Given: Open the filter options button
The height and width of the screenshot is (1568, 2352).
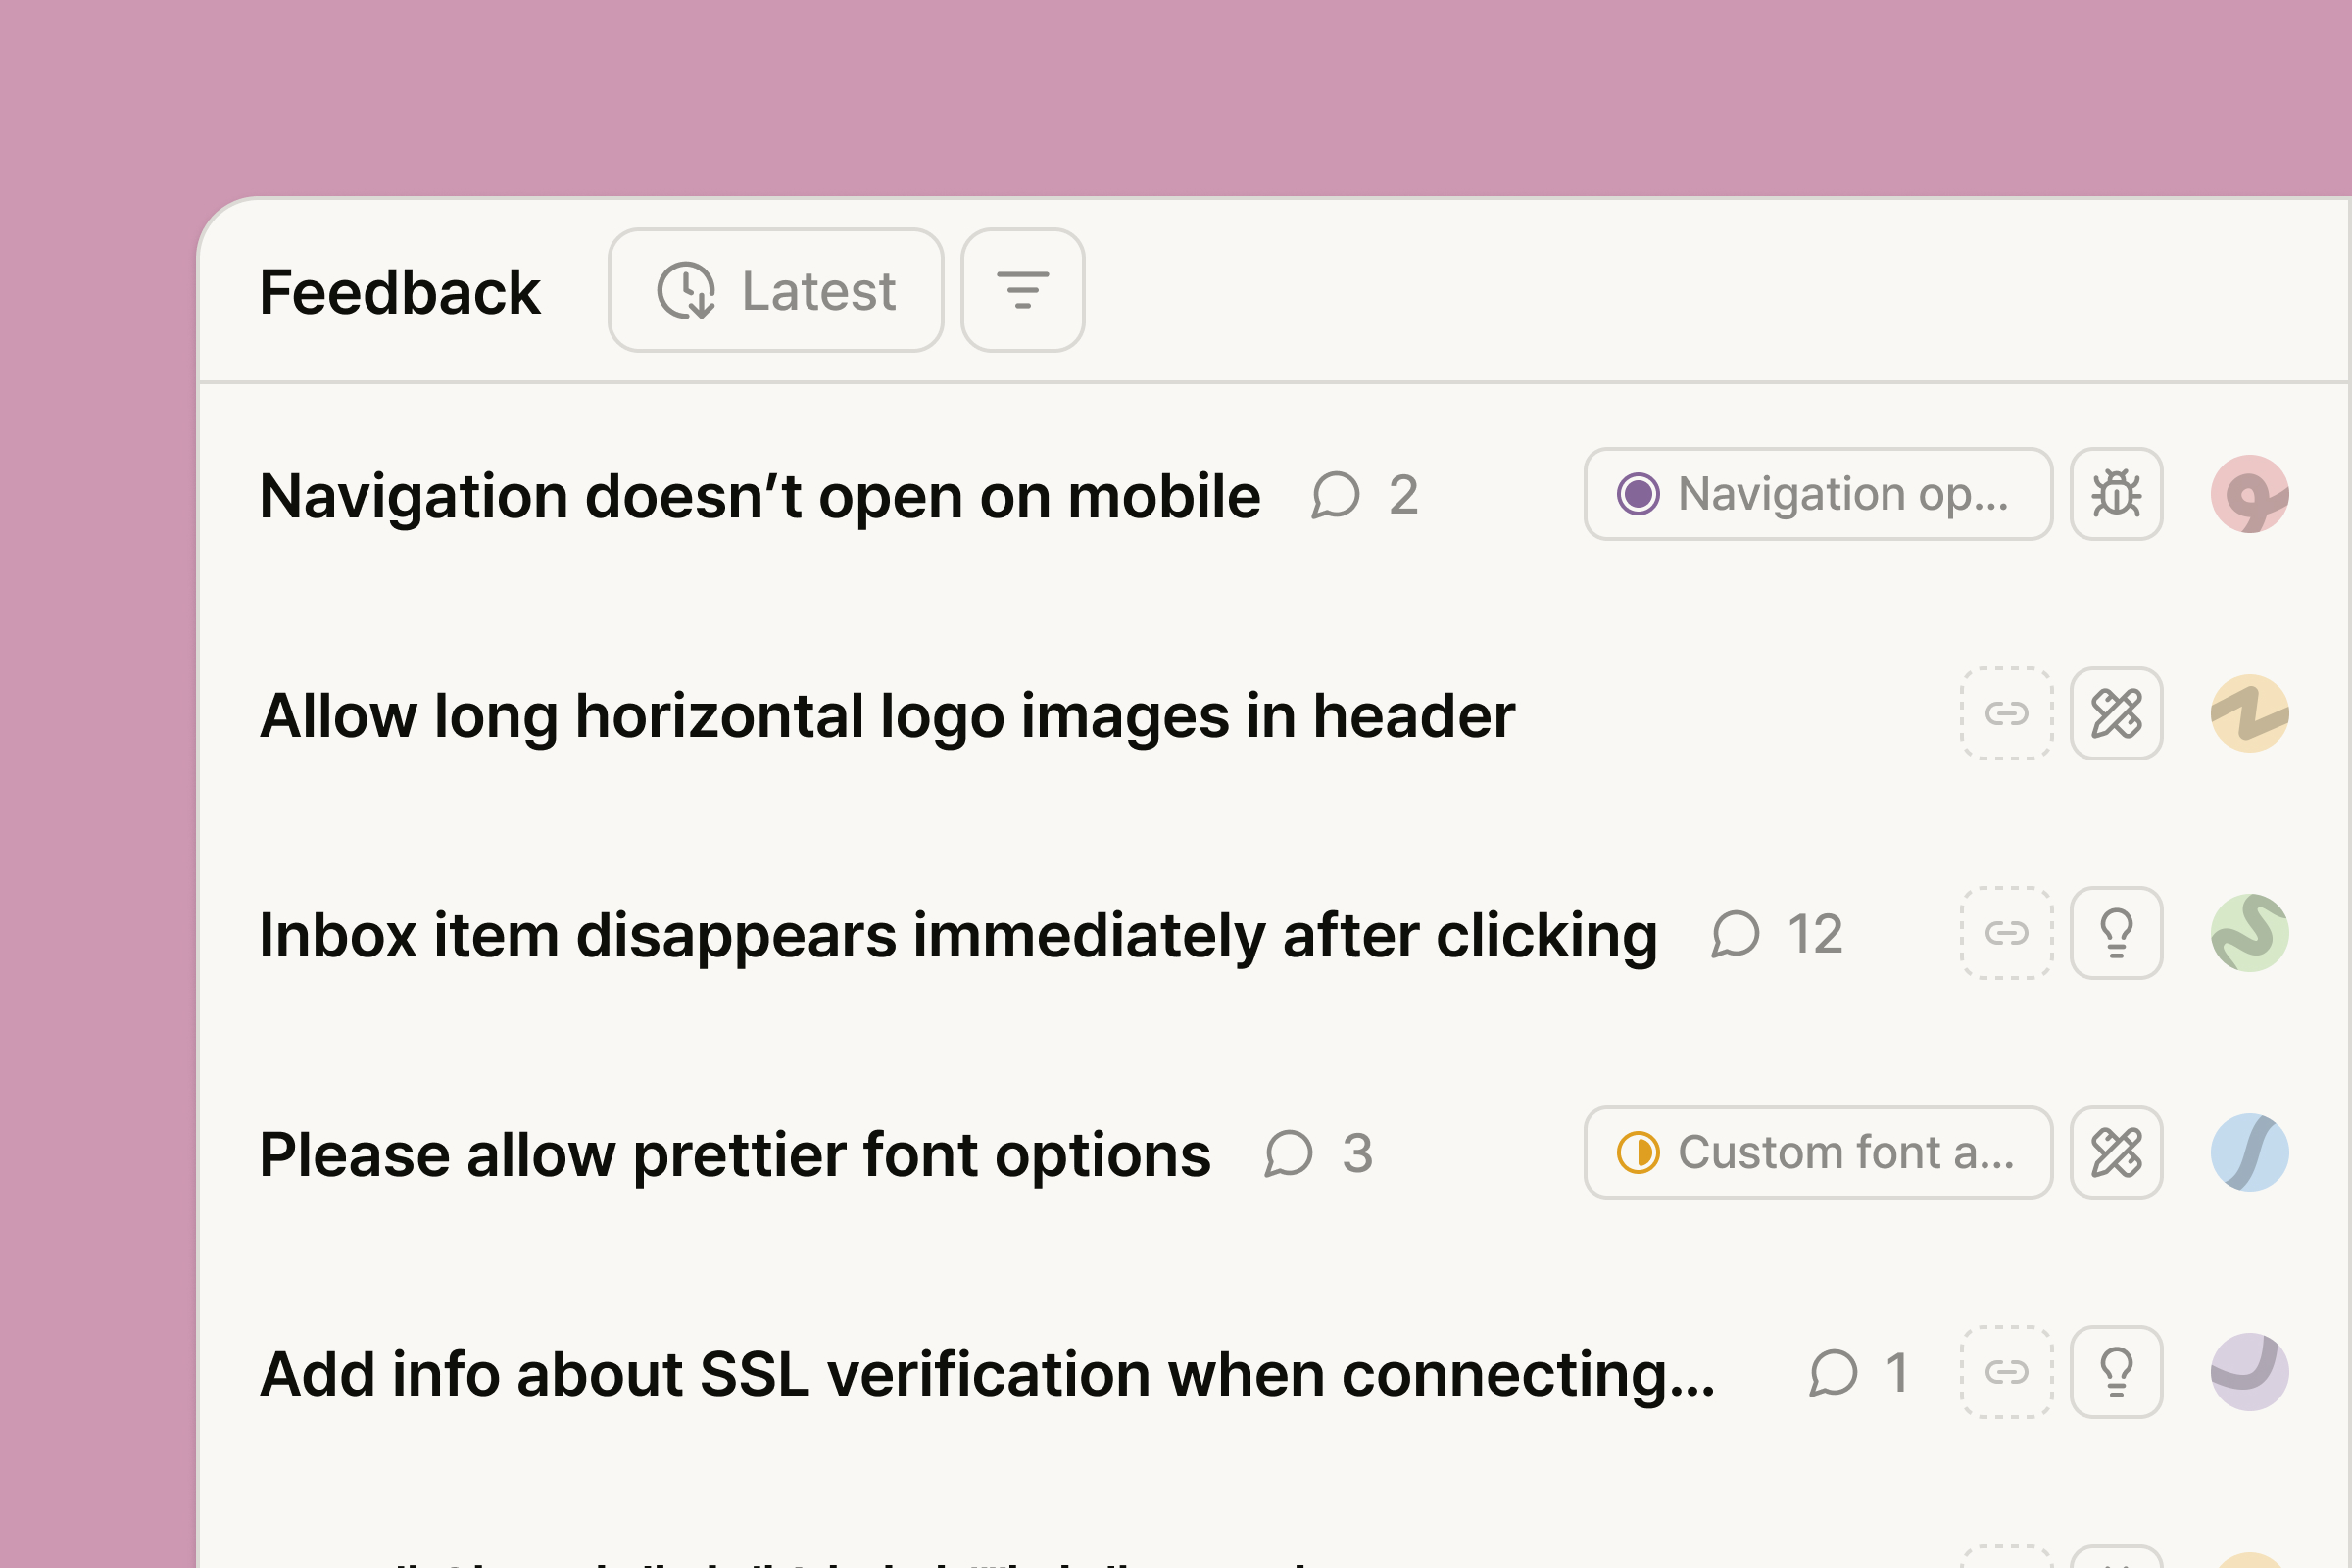Looking at the screenshot, I should pyautogui.click(x=1022, y=290).
